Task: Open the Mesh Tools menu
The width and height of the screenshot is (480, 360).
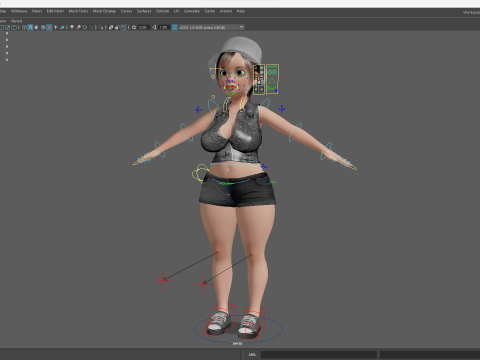Action: click(x=78, y=11)
